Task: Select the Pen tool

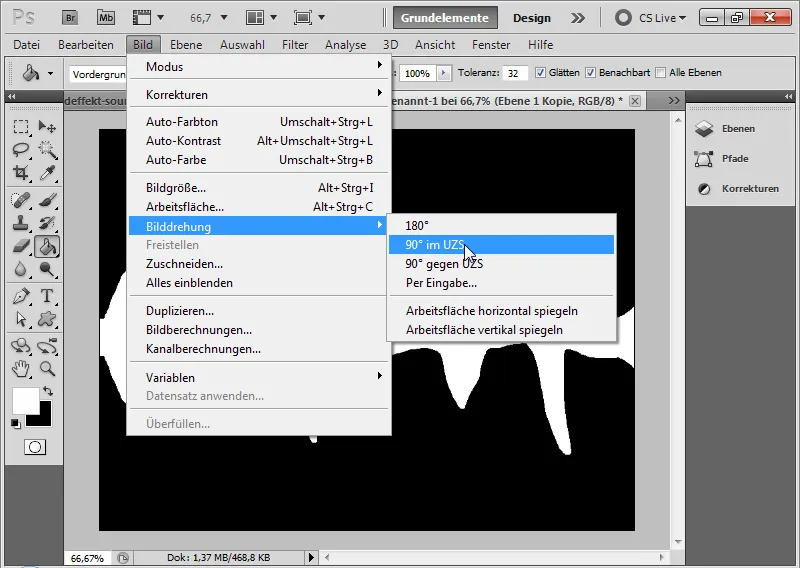Action: [21, 296]
